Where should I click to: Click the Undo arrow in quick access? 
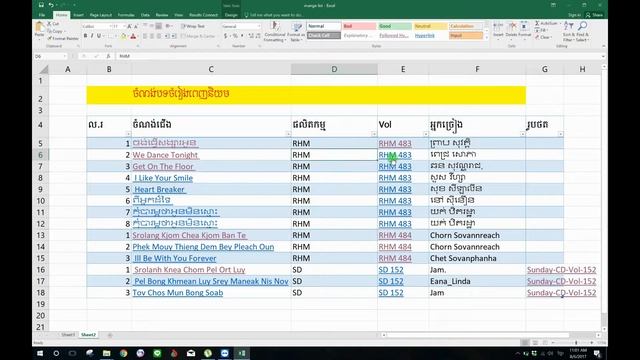click(51, 5)
